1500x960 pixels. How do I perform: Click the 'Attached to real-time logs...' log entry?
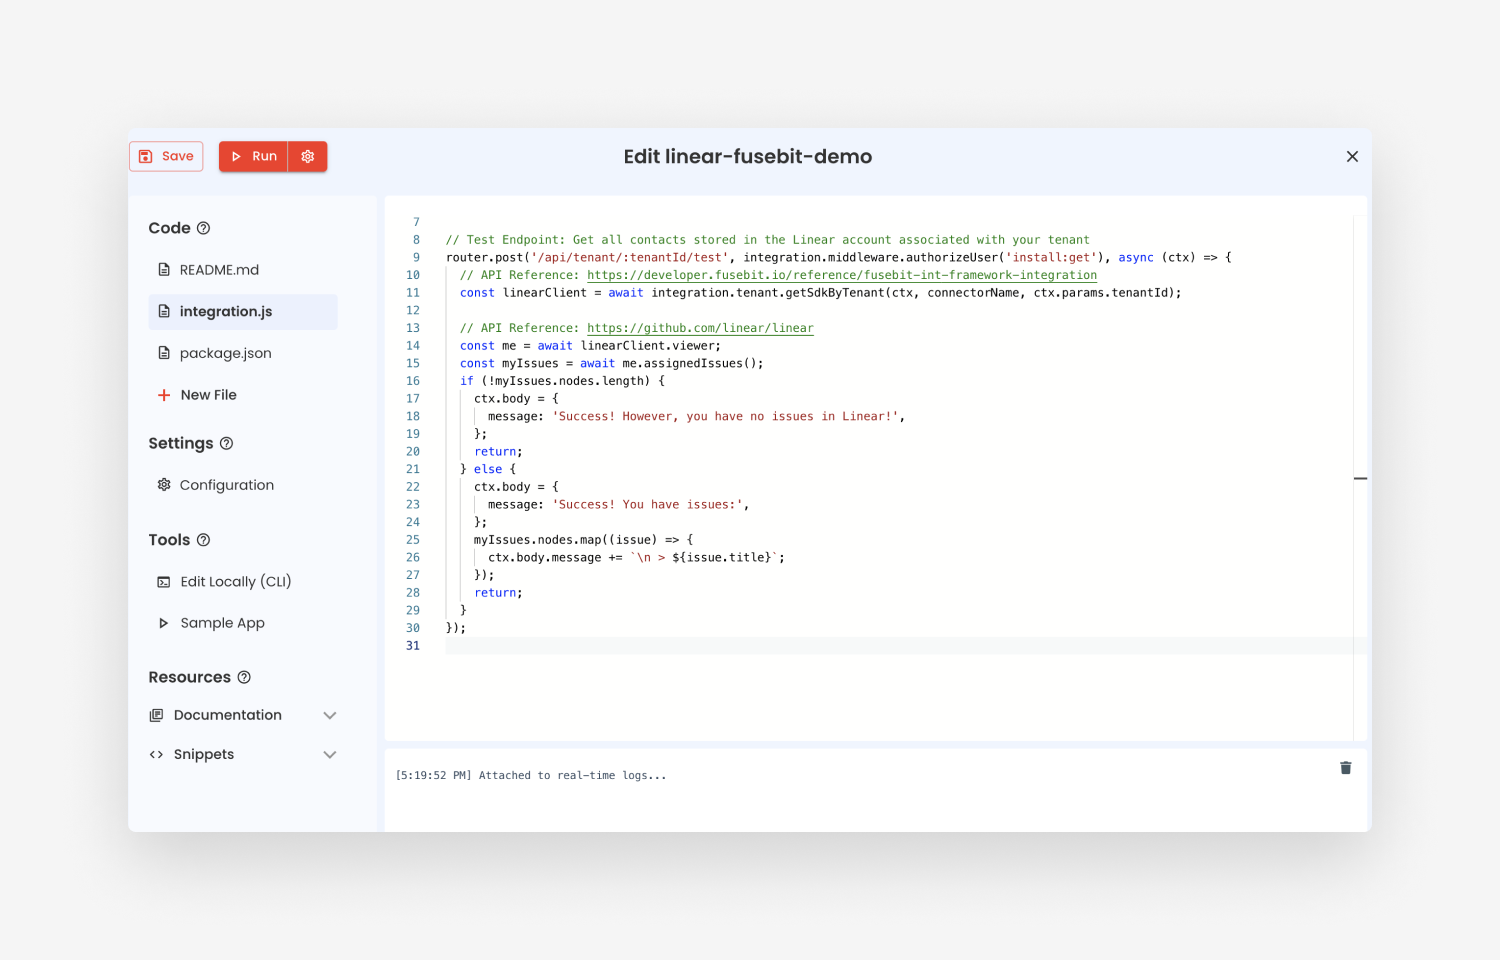coord(531,776)
